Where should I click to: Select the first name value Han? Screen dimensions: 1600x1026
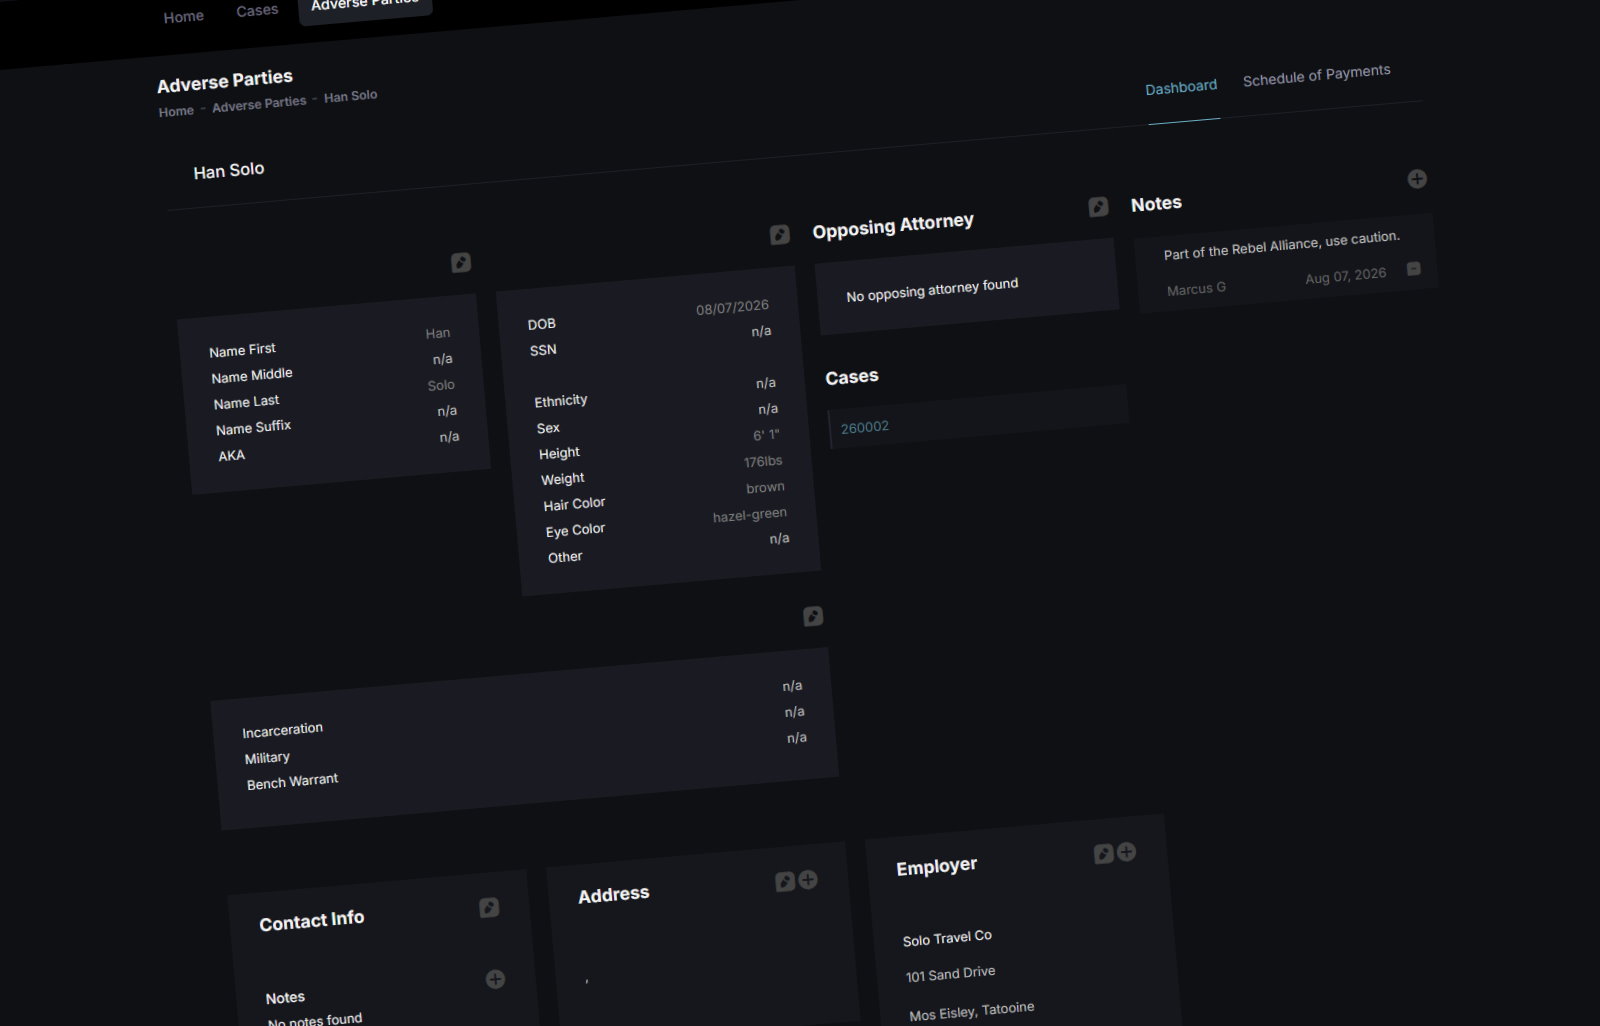438,333
